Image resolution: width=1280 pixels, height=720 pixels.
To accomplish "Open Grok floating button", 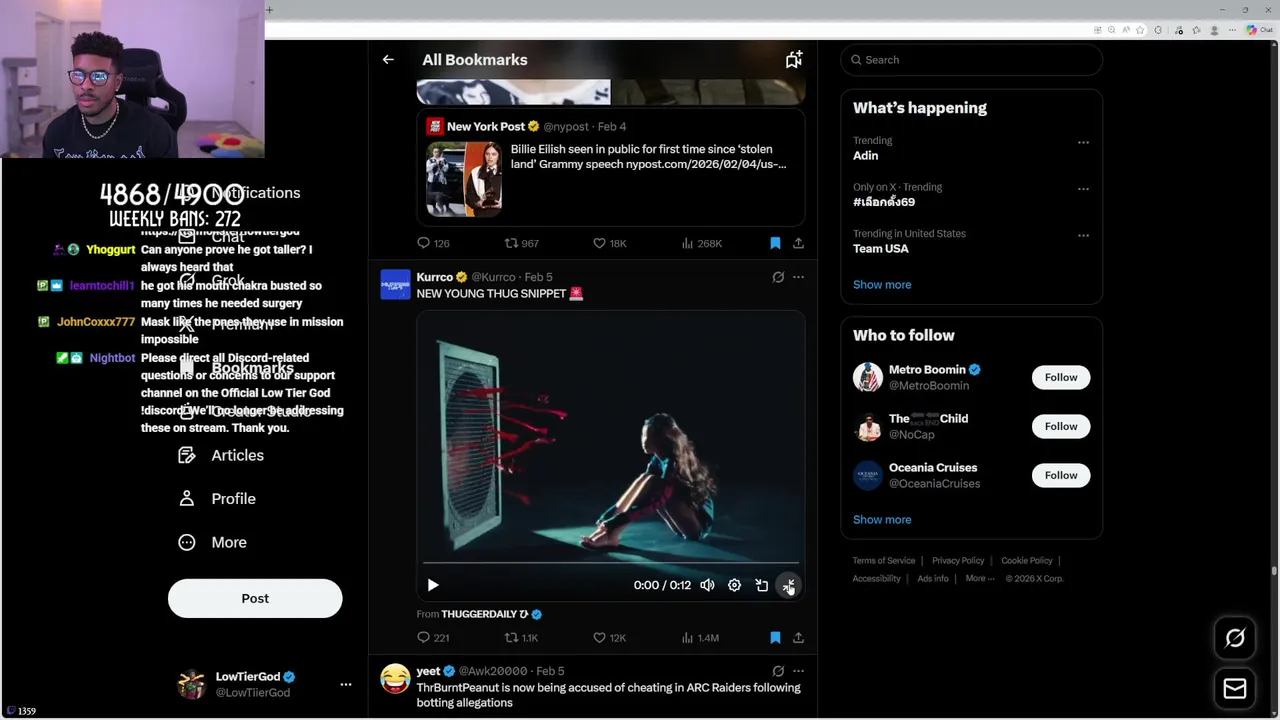I will (x=1235, y=638).
